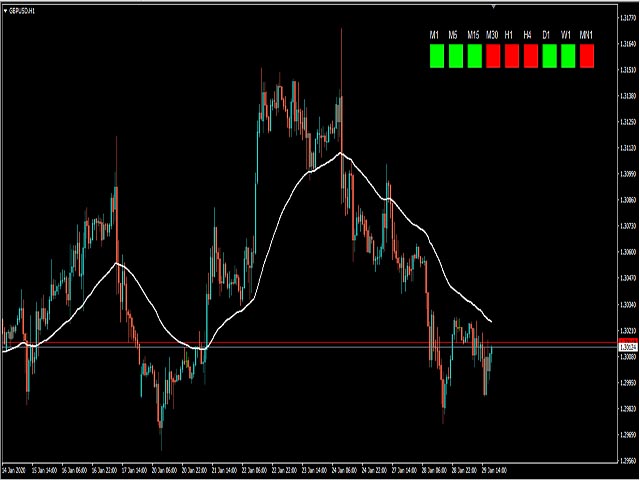Image resolution: width=640 pixels, height=480 pixels.
Task: Select the MN1 label text
Action: pyautogui.click(x=586, y=35)
